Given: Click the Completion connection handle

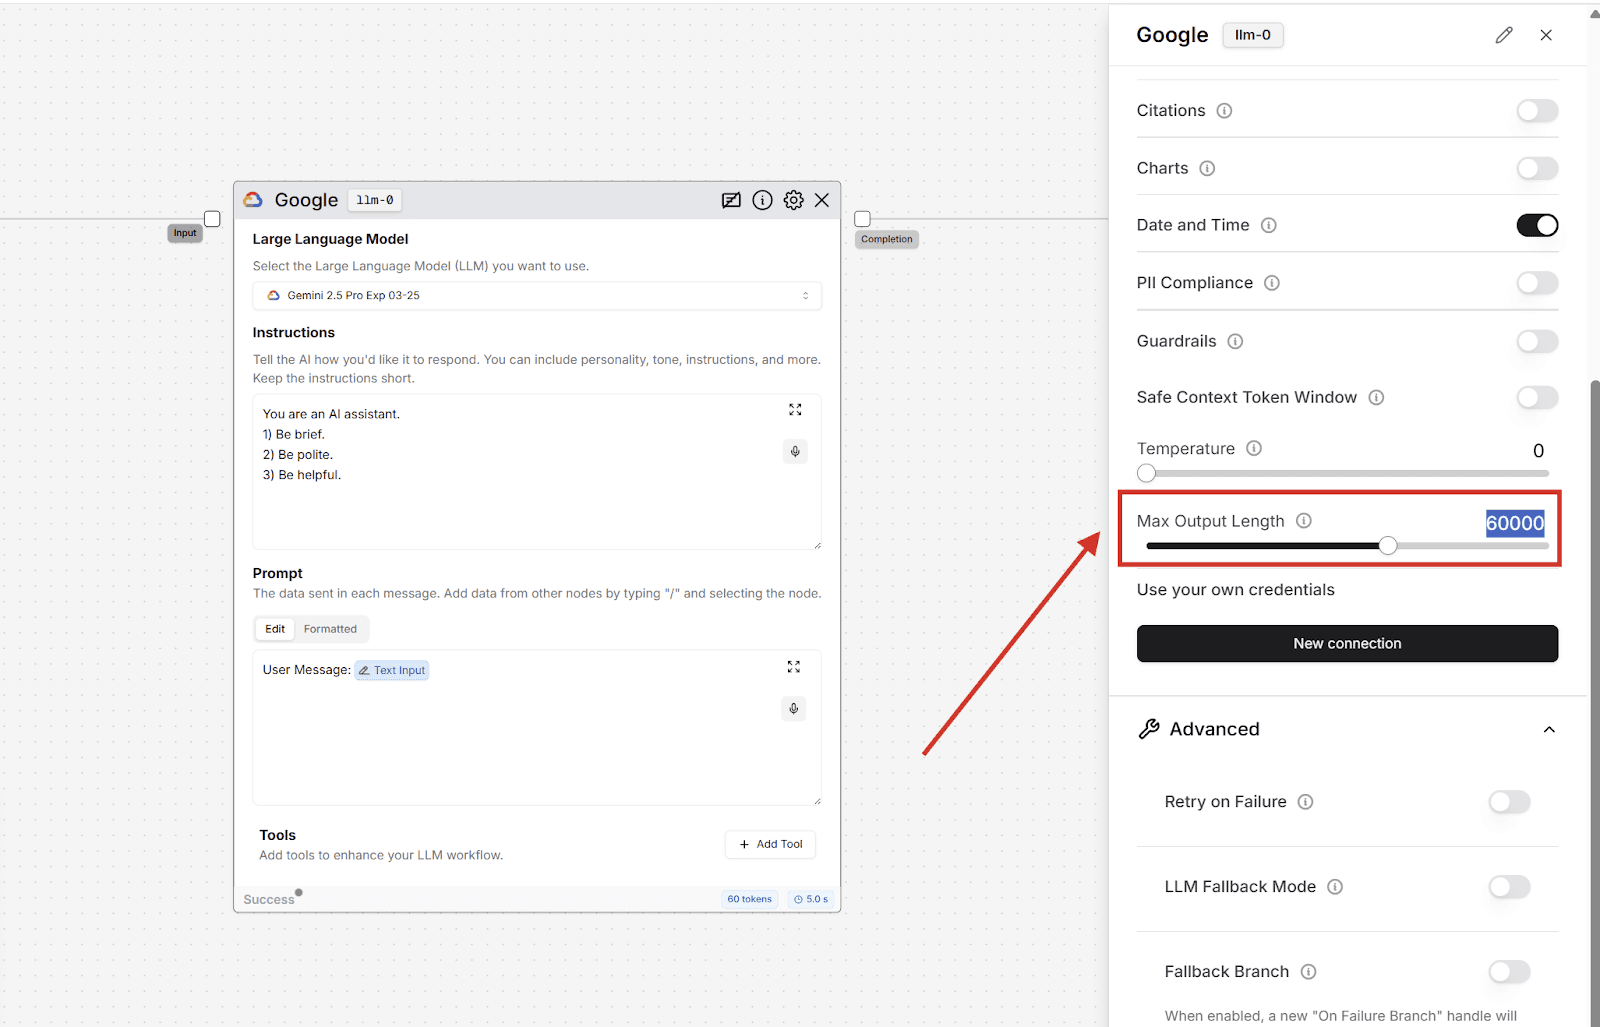Looking at the screenshot, I should click(862, 219).
